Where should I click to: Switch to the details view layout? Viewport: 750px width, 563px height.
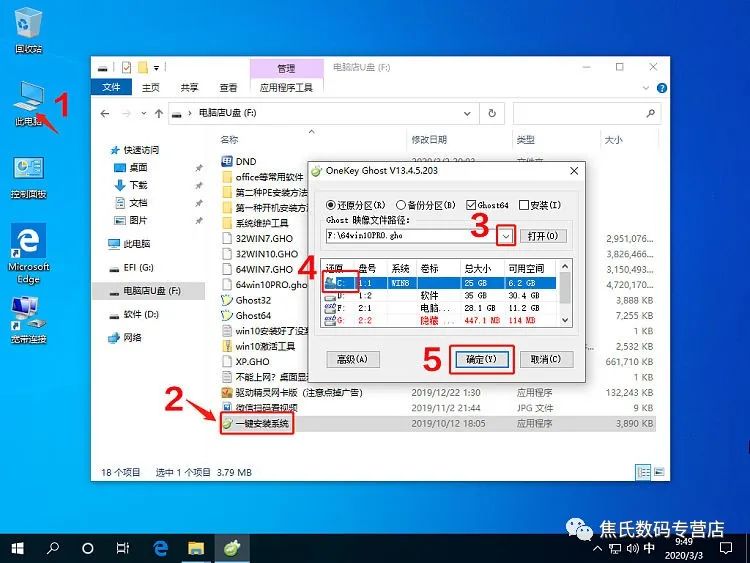coord(643,473)
